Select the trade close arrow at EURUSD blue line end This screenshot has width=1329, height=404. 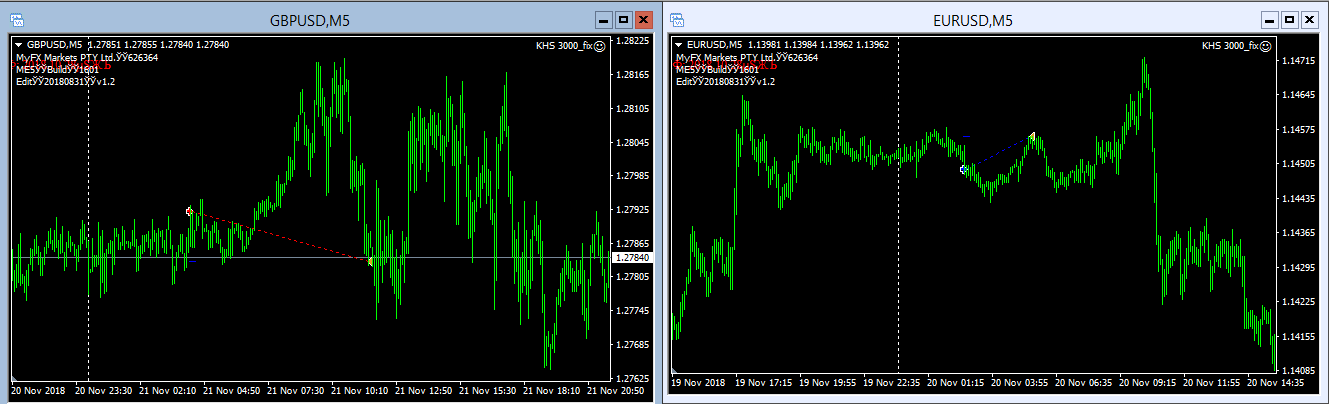(x=1031, y=135)
